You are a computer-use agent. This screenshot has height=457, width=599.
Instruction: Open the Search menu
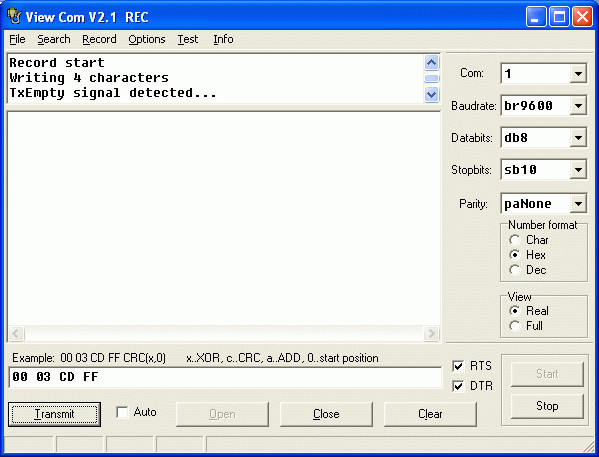coord(54,39)
